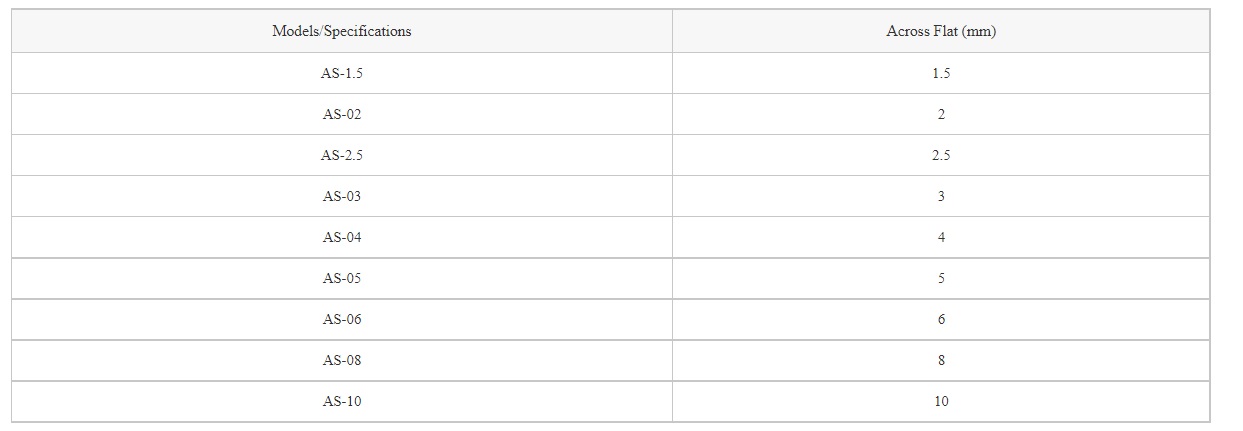This screenshot has width=1243, height=431.
Task: Select the AS-10 model cell
Action: pyautogui.click(x=342, y=401)
